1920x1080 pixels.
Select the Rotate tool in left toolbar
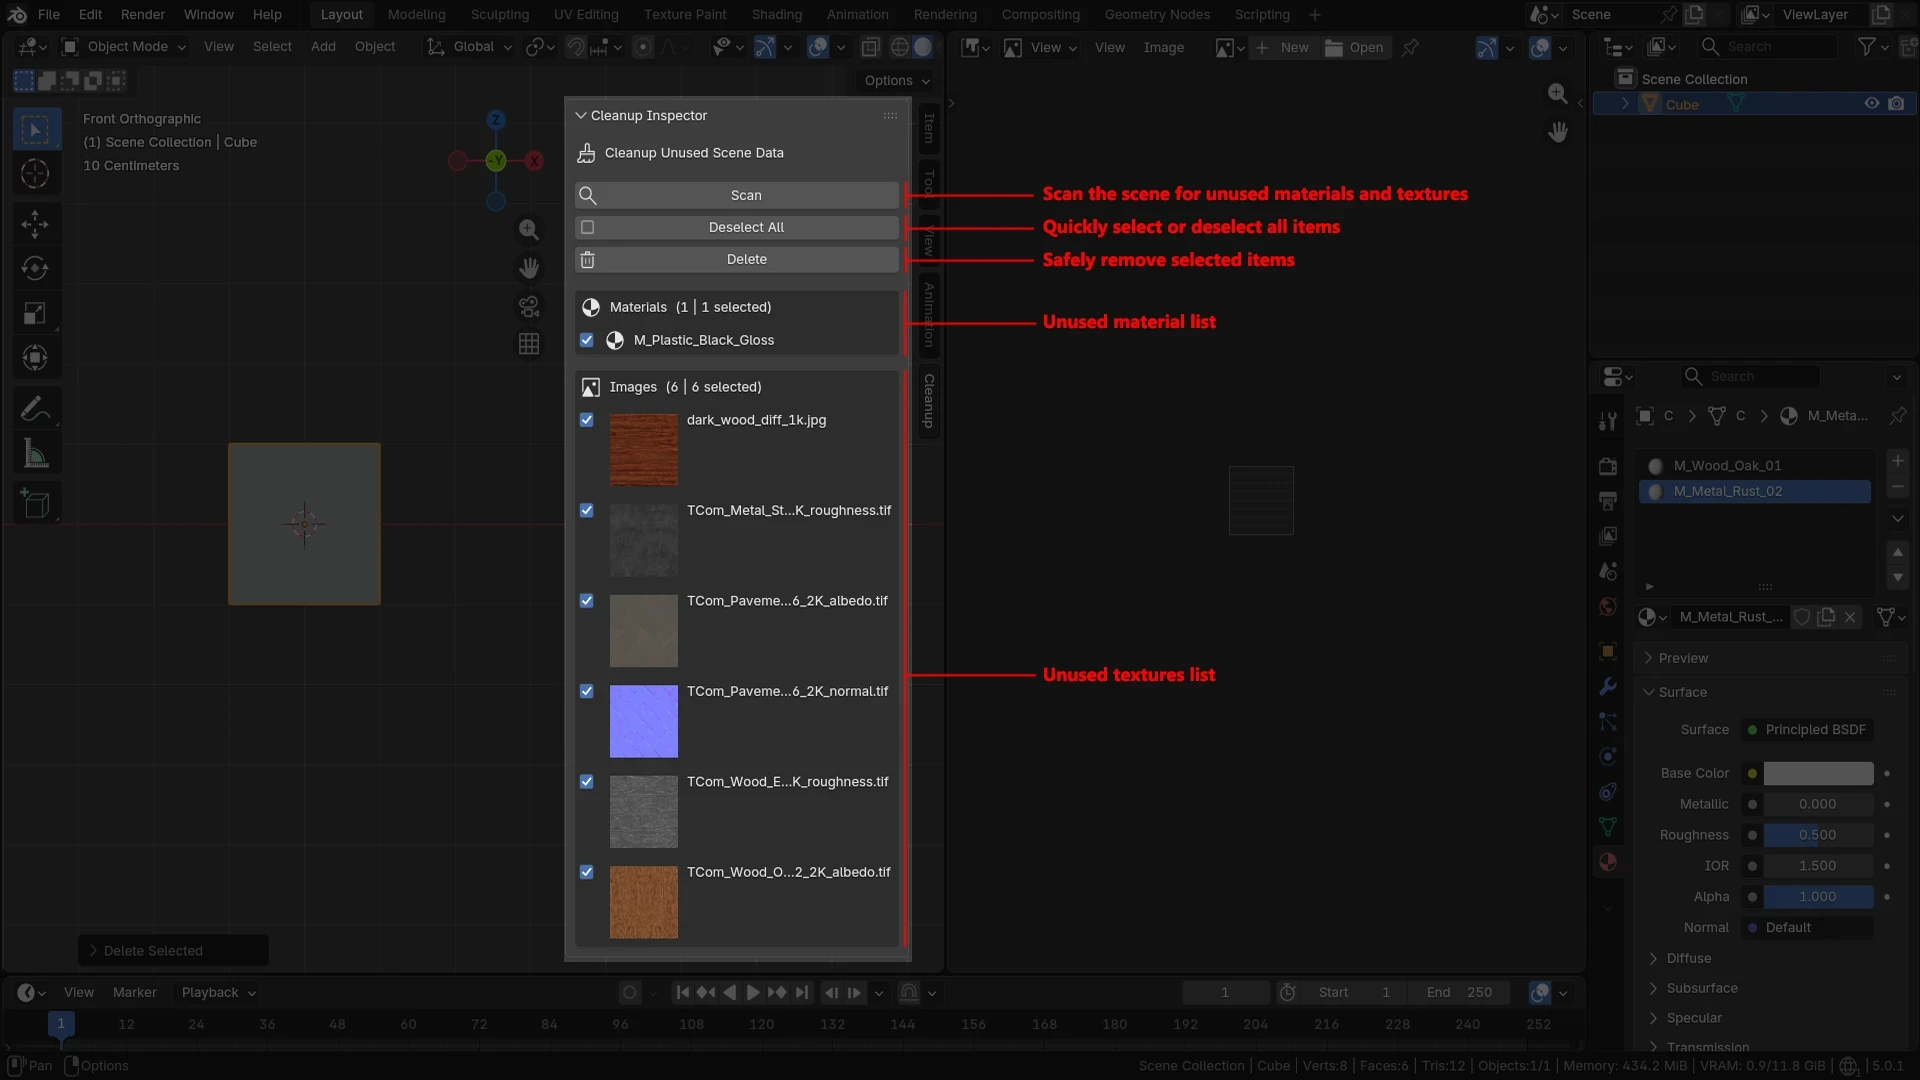pyautogui.click(x=35, y=268)
